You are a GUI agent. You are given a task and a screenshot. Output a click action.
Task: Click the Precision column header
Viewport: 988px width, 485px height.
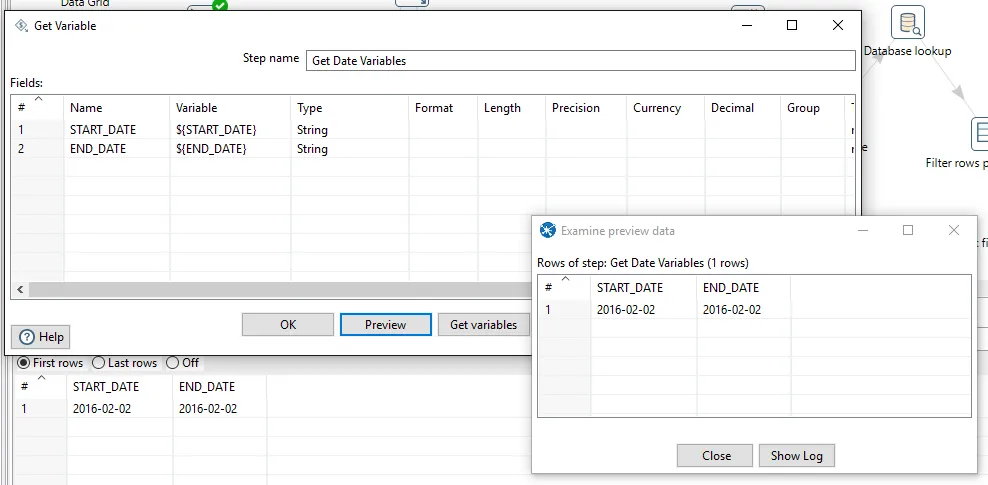click(x=586, y=107)
